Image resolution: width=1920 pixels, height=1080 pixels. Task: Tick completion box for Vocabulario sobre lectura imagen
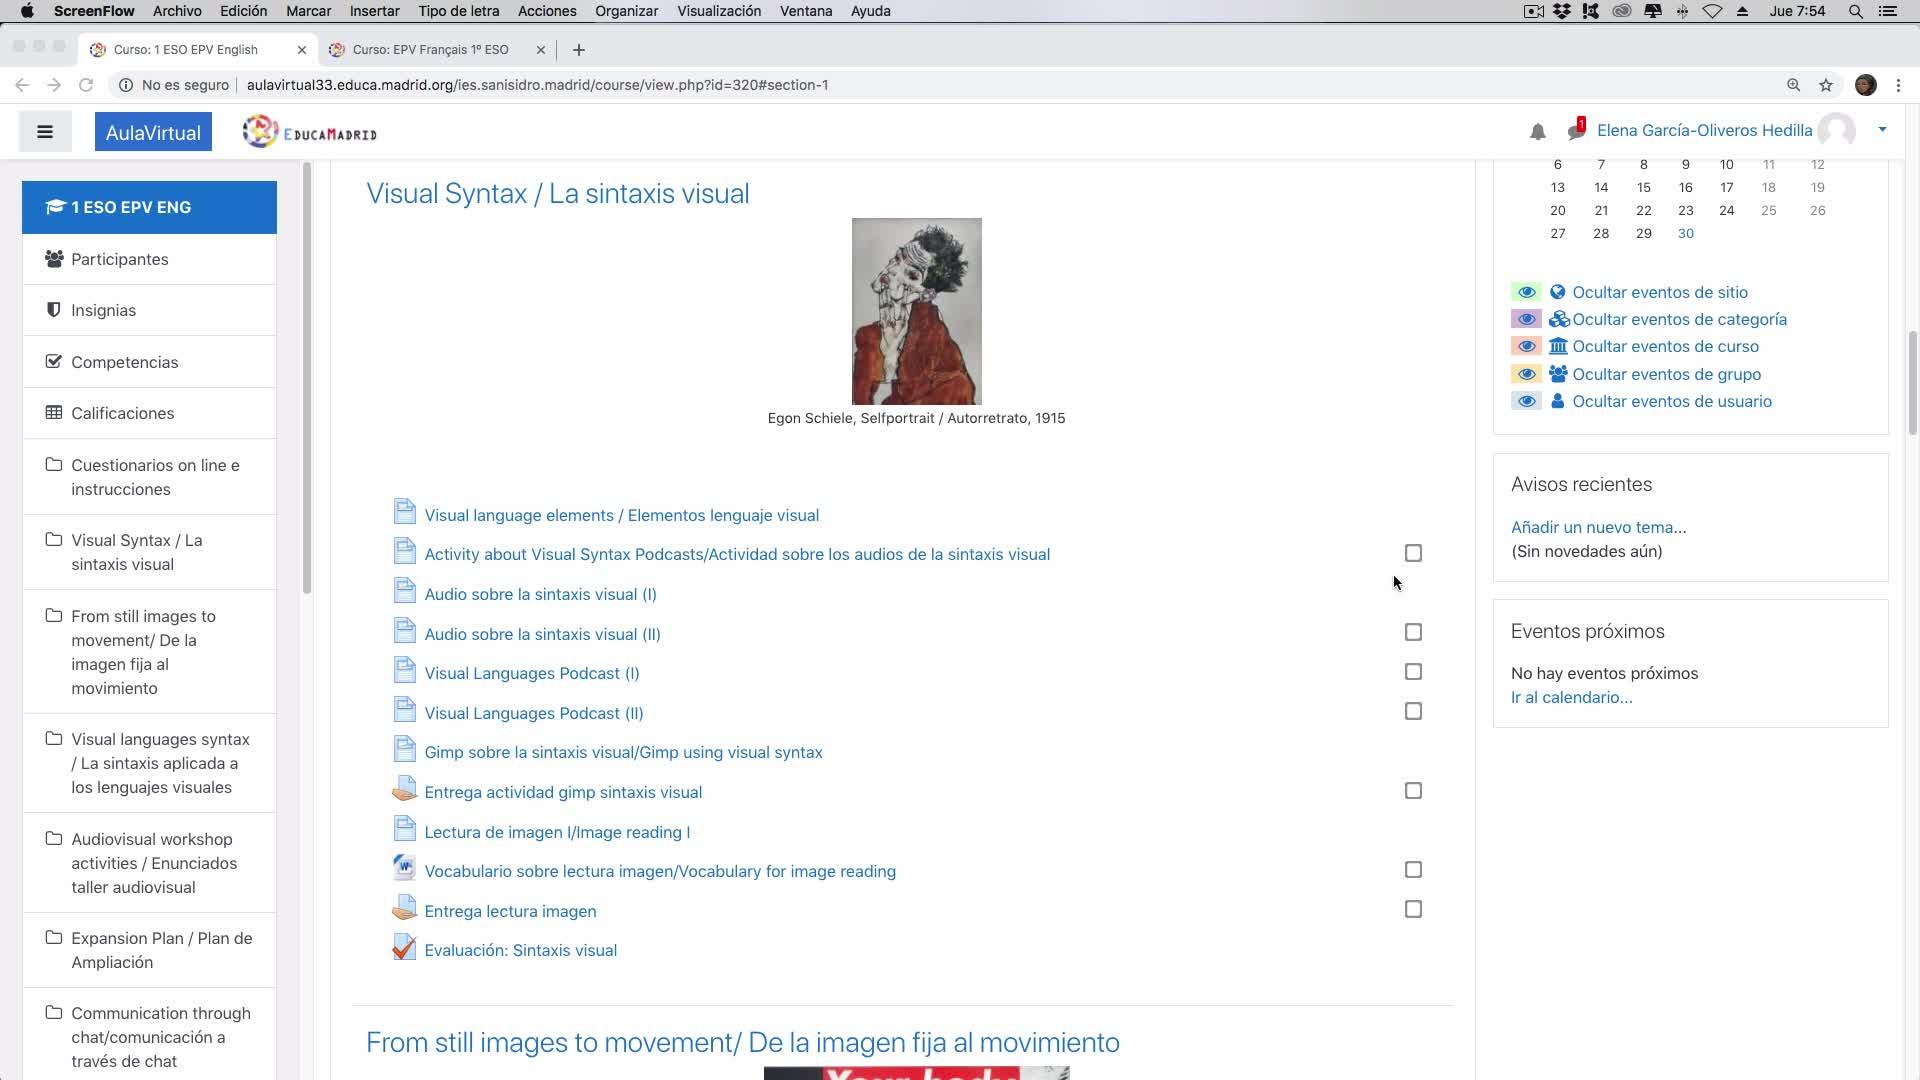[x=1413, y=870]
